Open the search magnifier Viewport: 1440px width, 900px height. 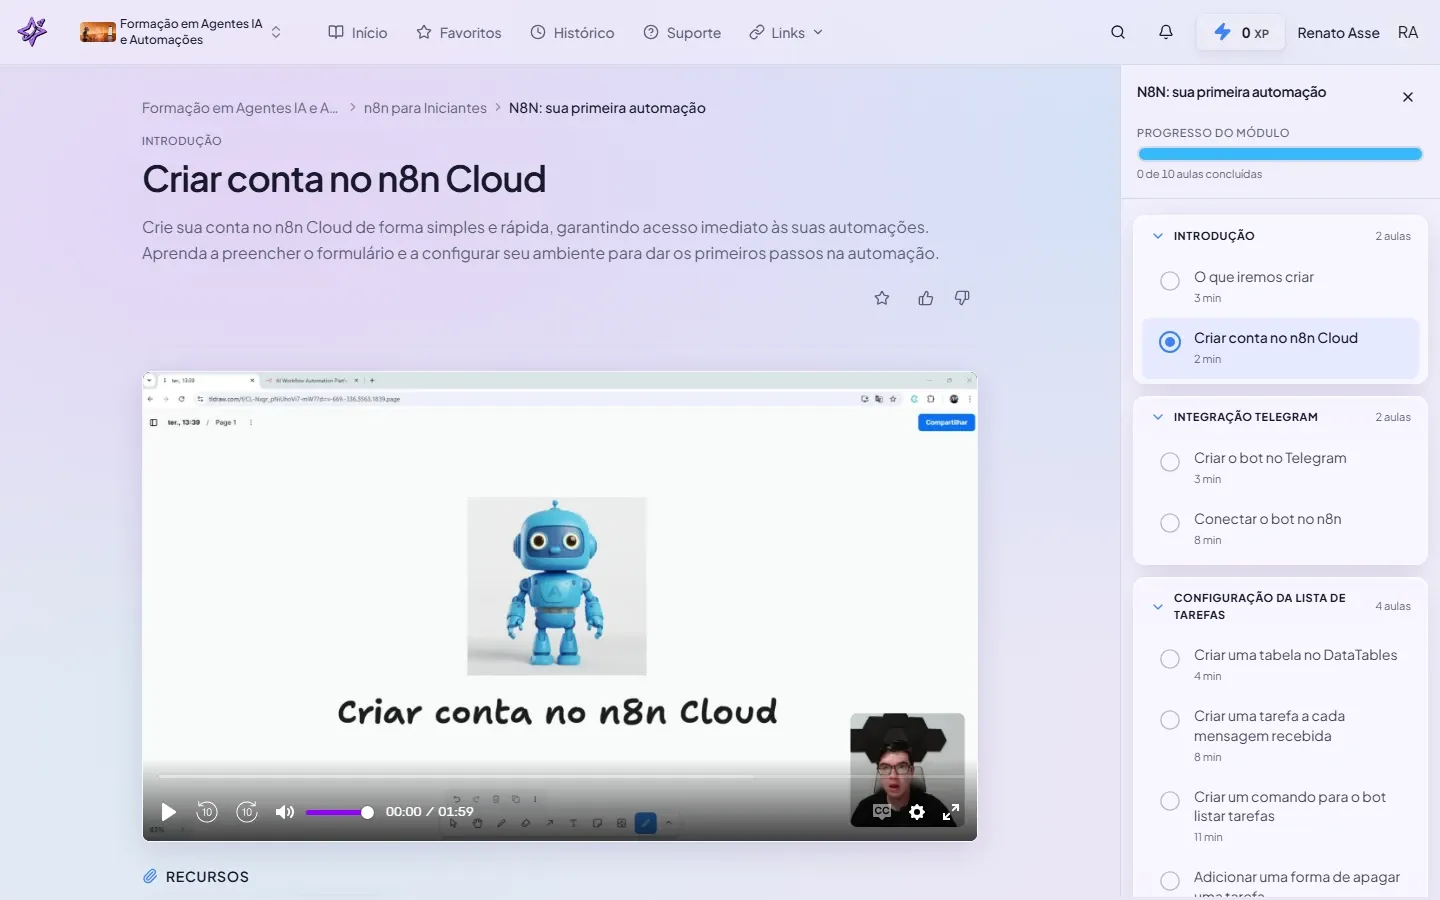(x=1118, y=32)
